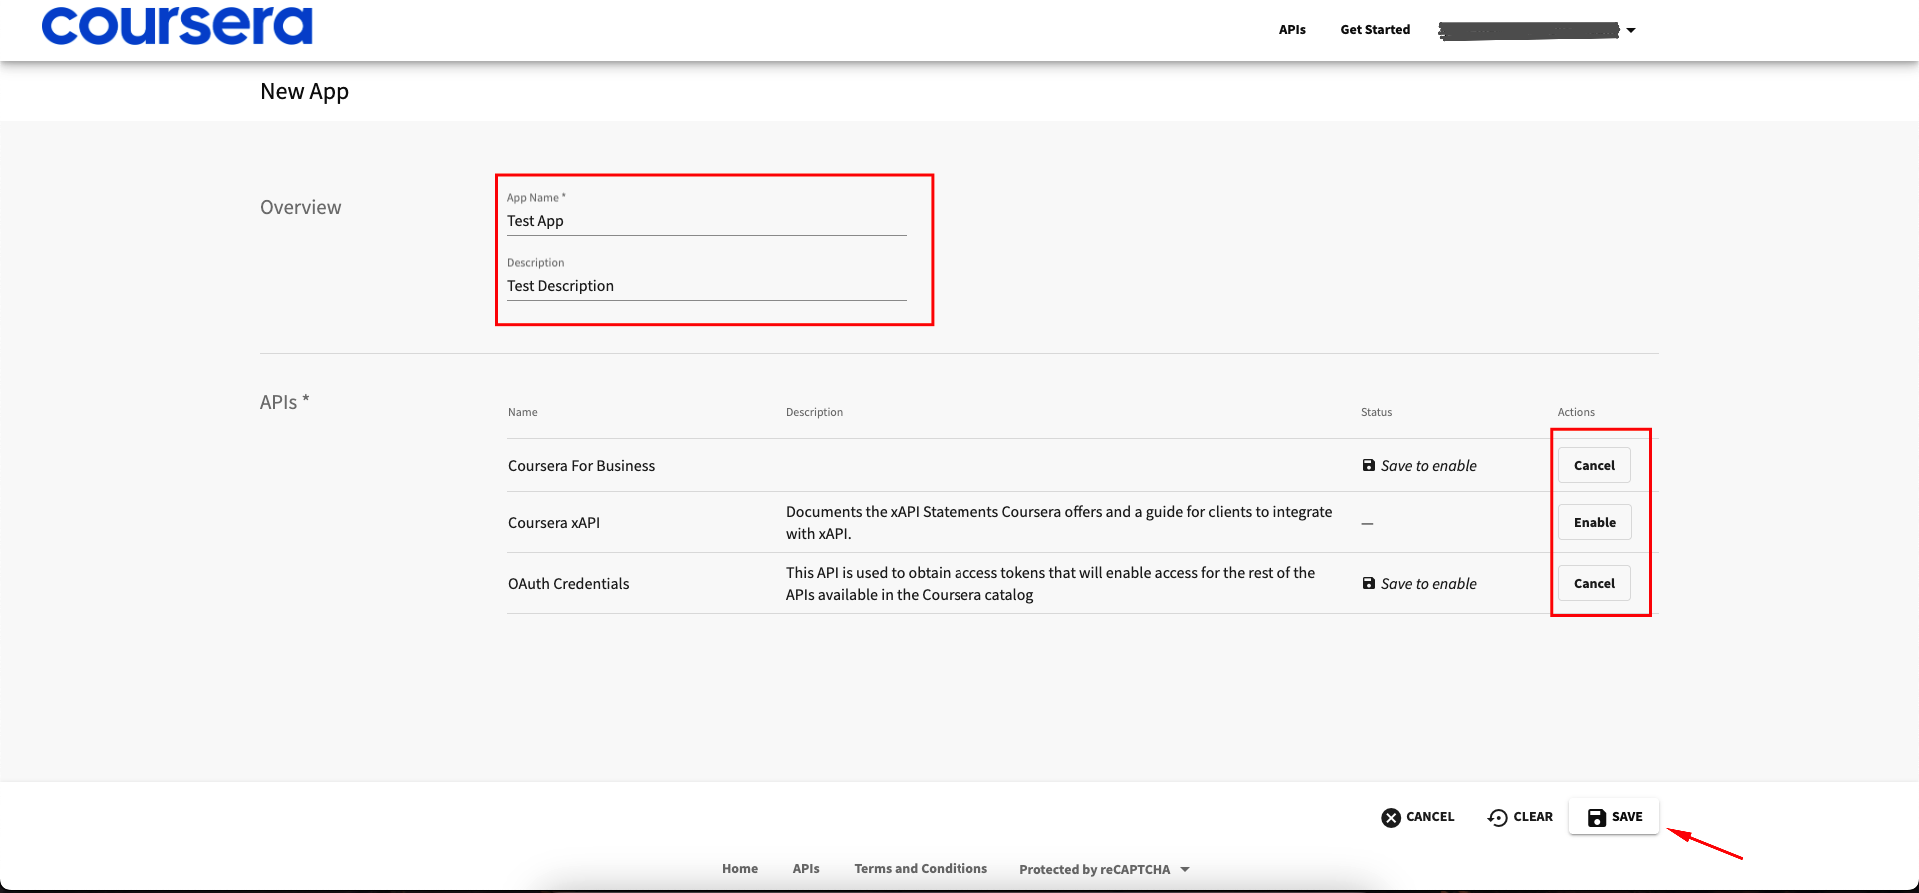Click the Description input field

[706, 286]
